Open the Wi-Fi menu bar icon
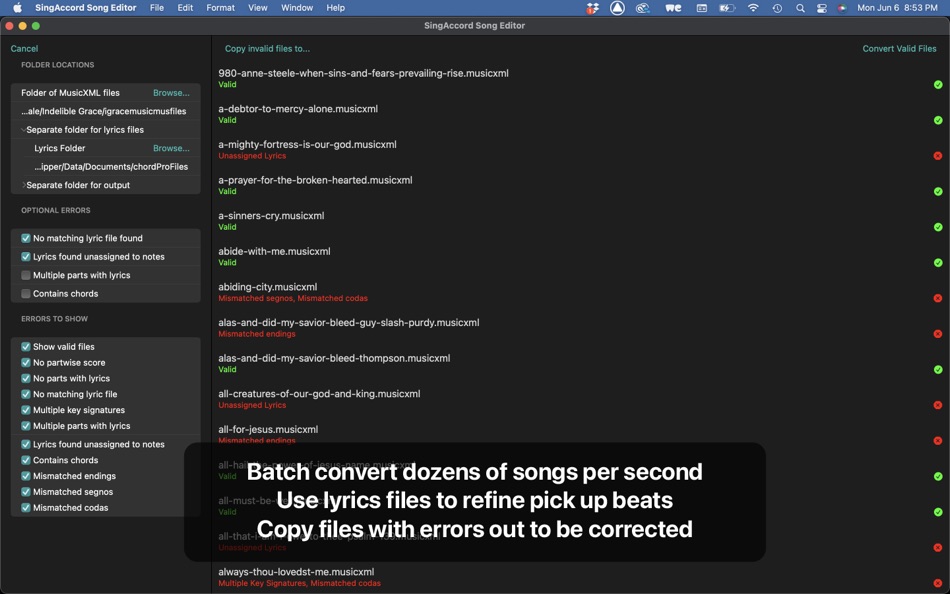Image resolution: width=950 pixels, height=594 pixels. pos(753,8)
